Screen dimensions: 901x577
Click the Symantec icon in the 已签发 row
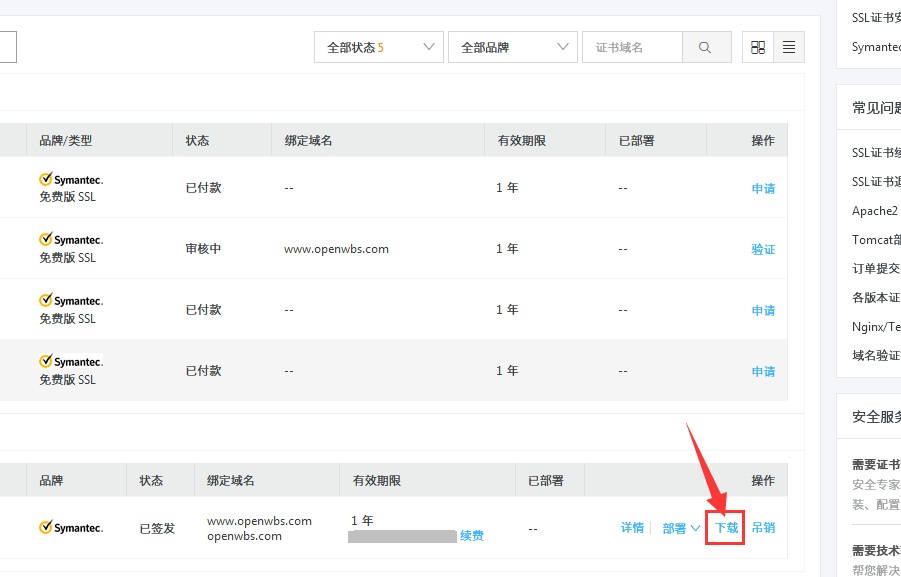pyautogui.click(x=70, y=527)
